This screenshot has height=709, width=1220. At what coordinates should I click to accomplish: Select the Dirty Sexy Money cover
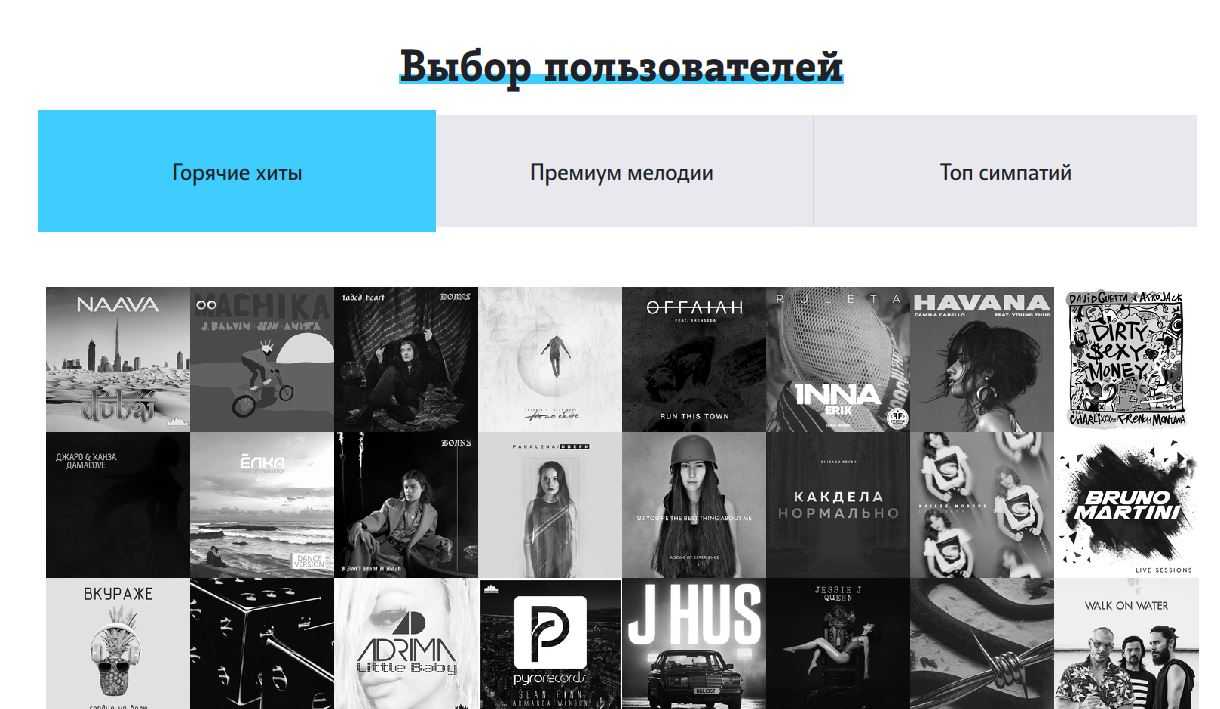pos(1126,360)
